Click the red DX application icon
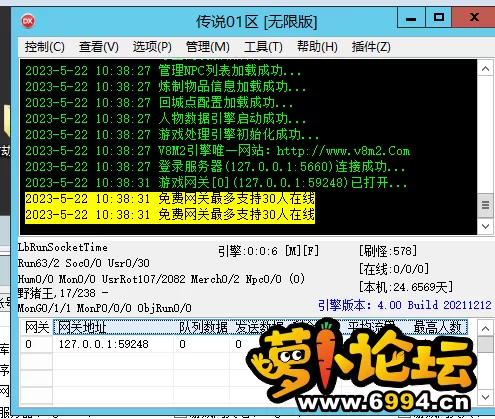 click(28, 21)
